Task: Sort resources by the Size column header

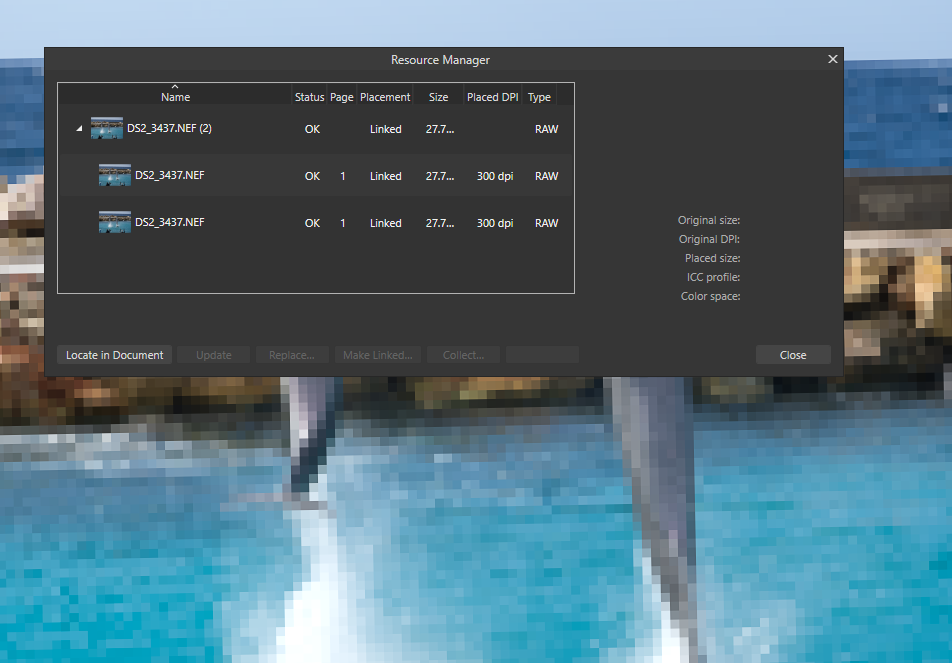Action: click(x=438, y=96)
